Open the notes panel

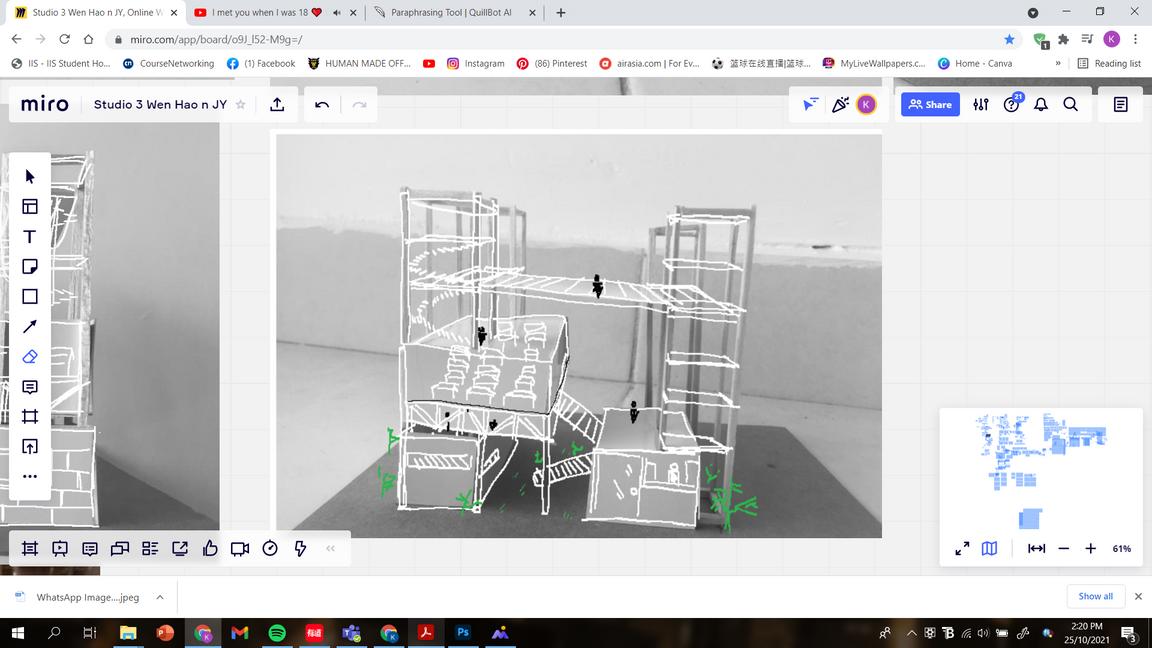pyautogui.click(x=1120, y=104)
